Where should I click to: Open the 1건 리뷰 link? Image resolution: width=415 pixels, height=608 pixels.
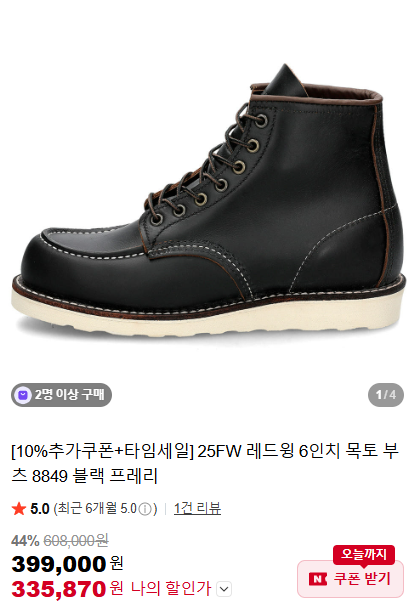point(197,509)
